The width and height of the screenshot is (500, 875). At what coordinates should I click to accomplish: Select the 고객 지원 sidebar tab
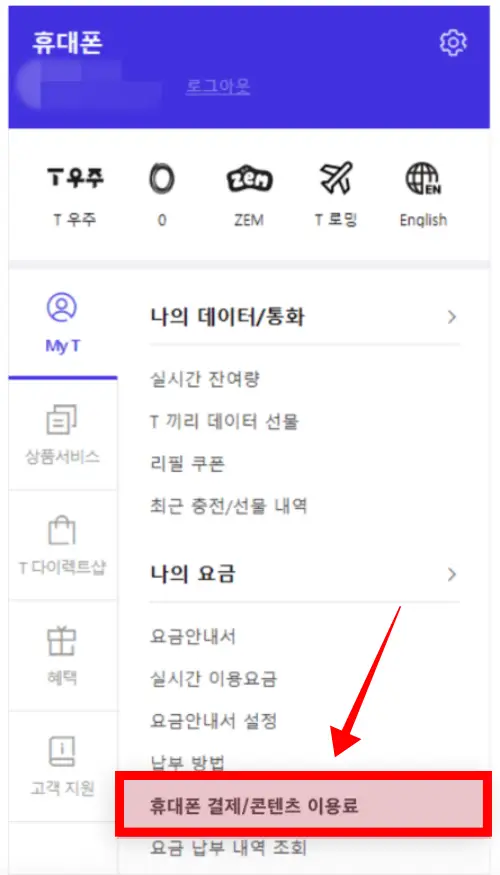(62, 766)
